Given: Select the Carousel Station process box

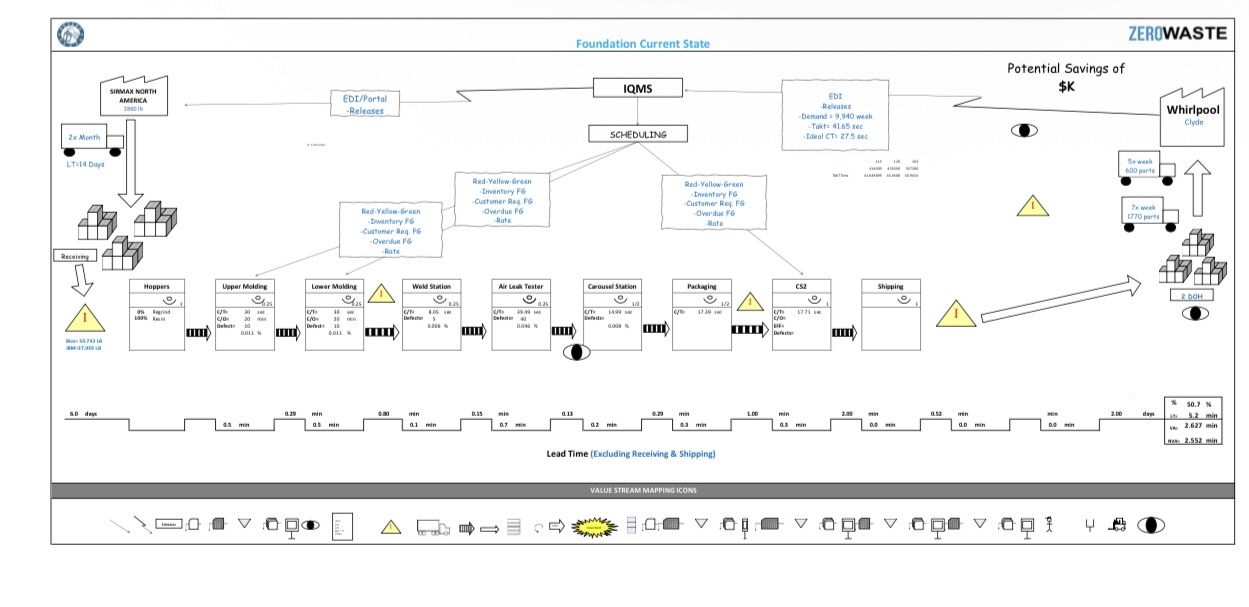Looking at the screenshot, I should 612,315.
